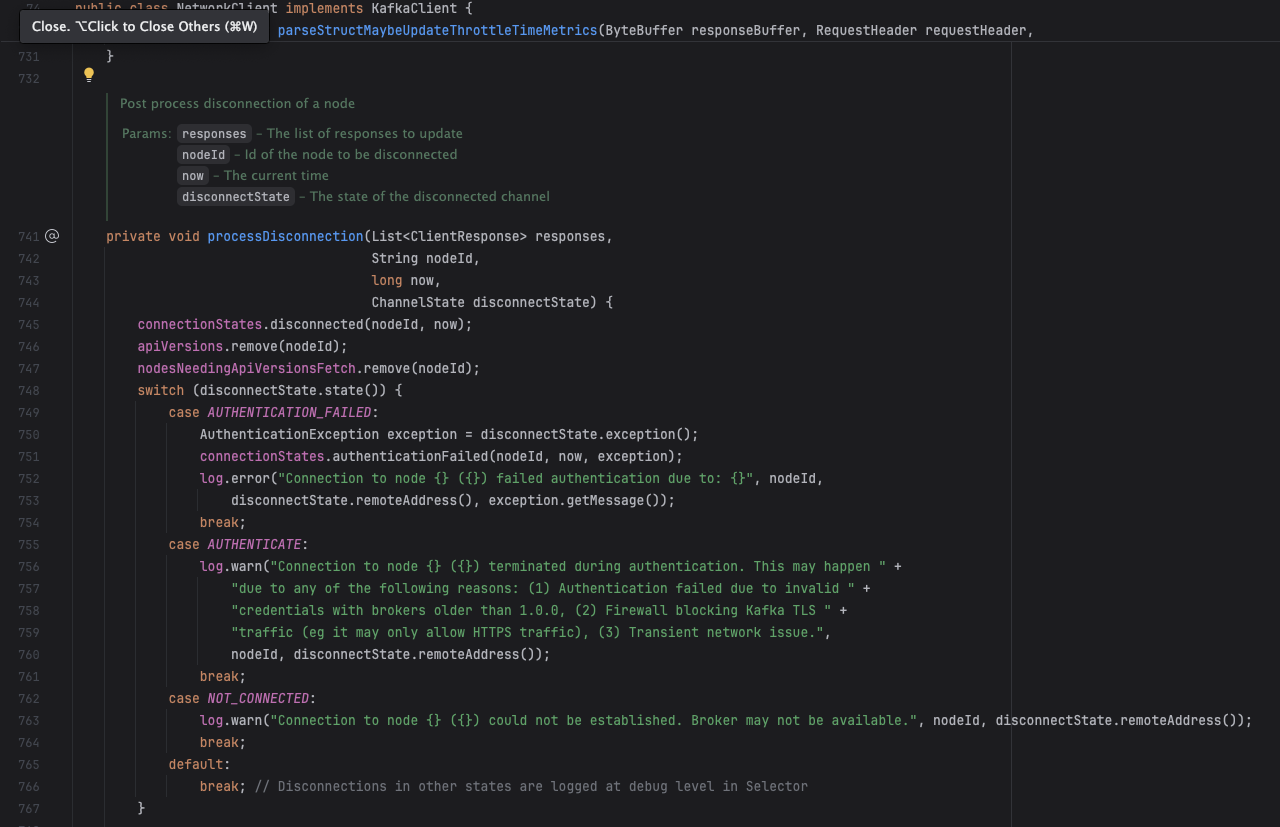The width and height of the screenshot is (1280, 827).
Task: Click the 'nodeId' param tag in the doc comment
Action: [203, 155]
